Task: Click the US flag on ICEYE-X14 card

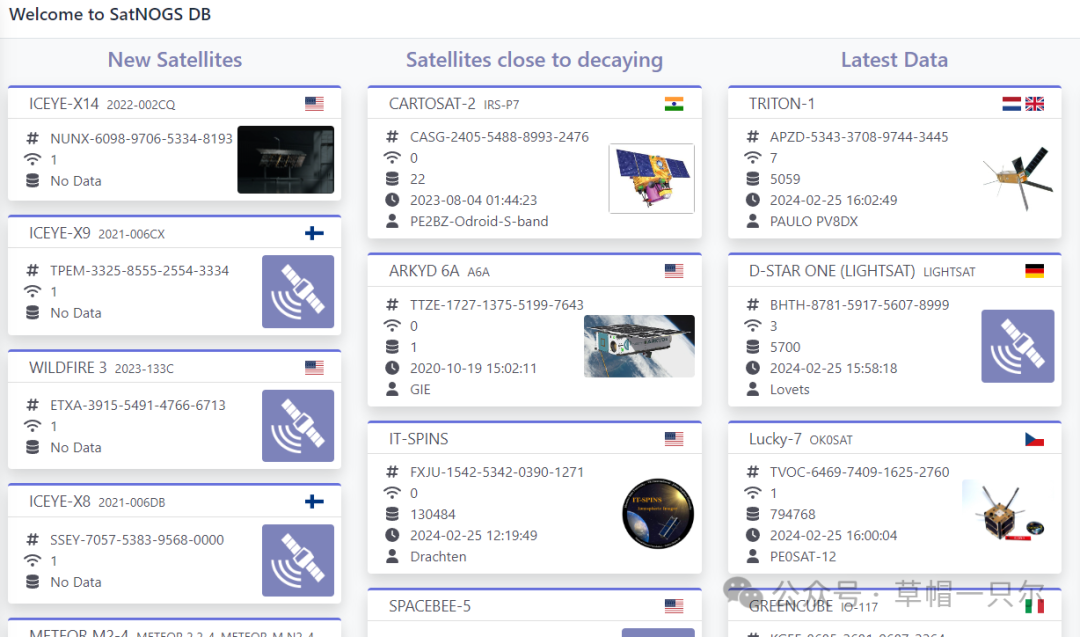Action: click(x=314, y=103)
